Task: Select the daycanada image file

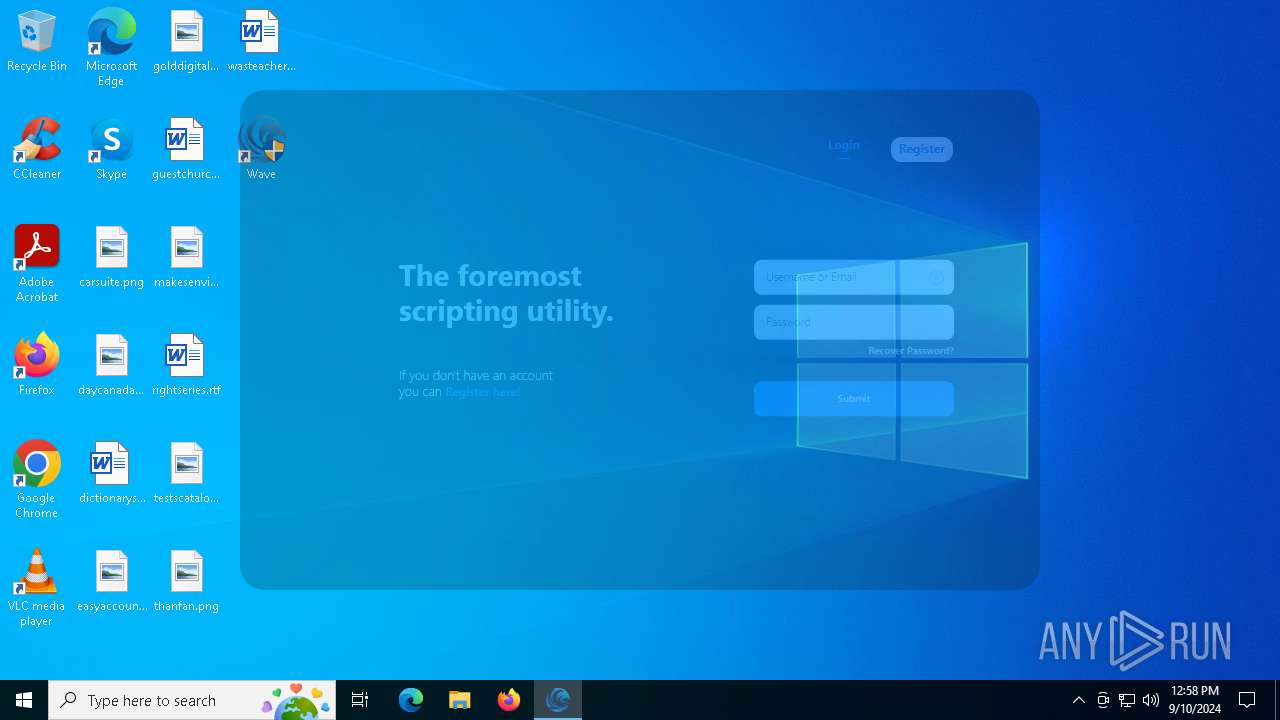Action: pos(111,365)
